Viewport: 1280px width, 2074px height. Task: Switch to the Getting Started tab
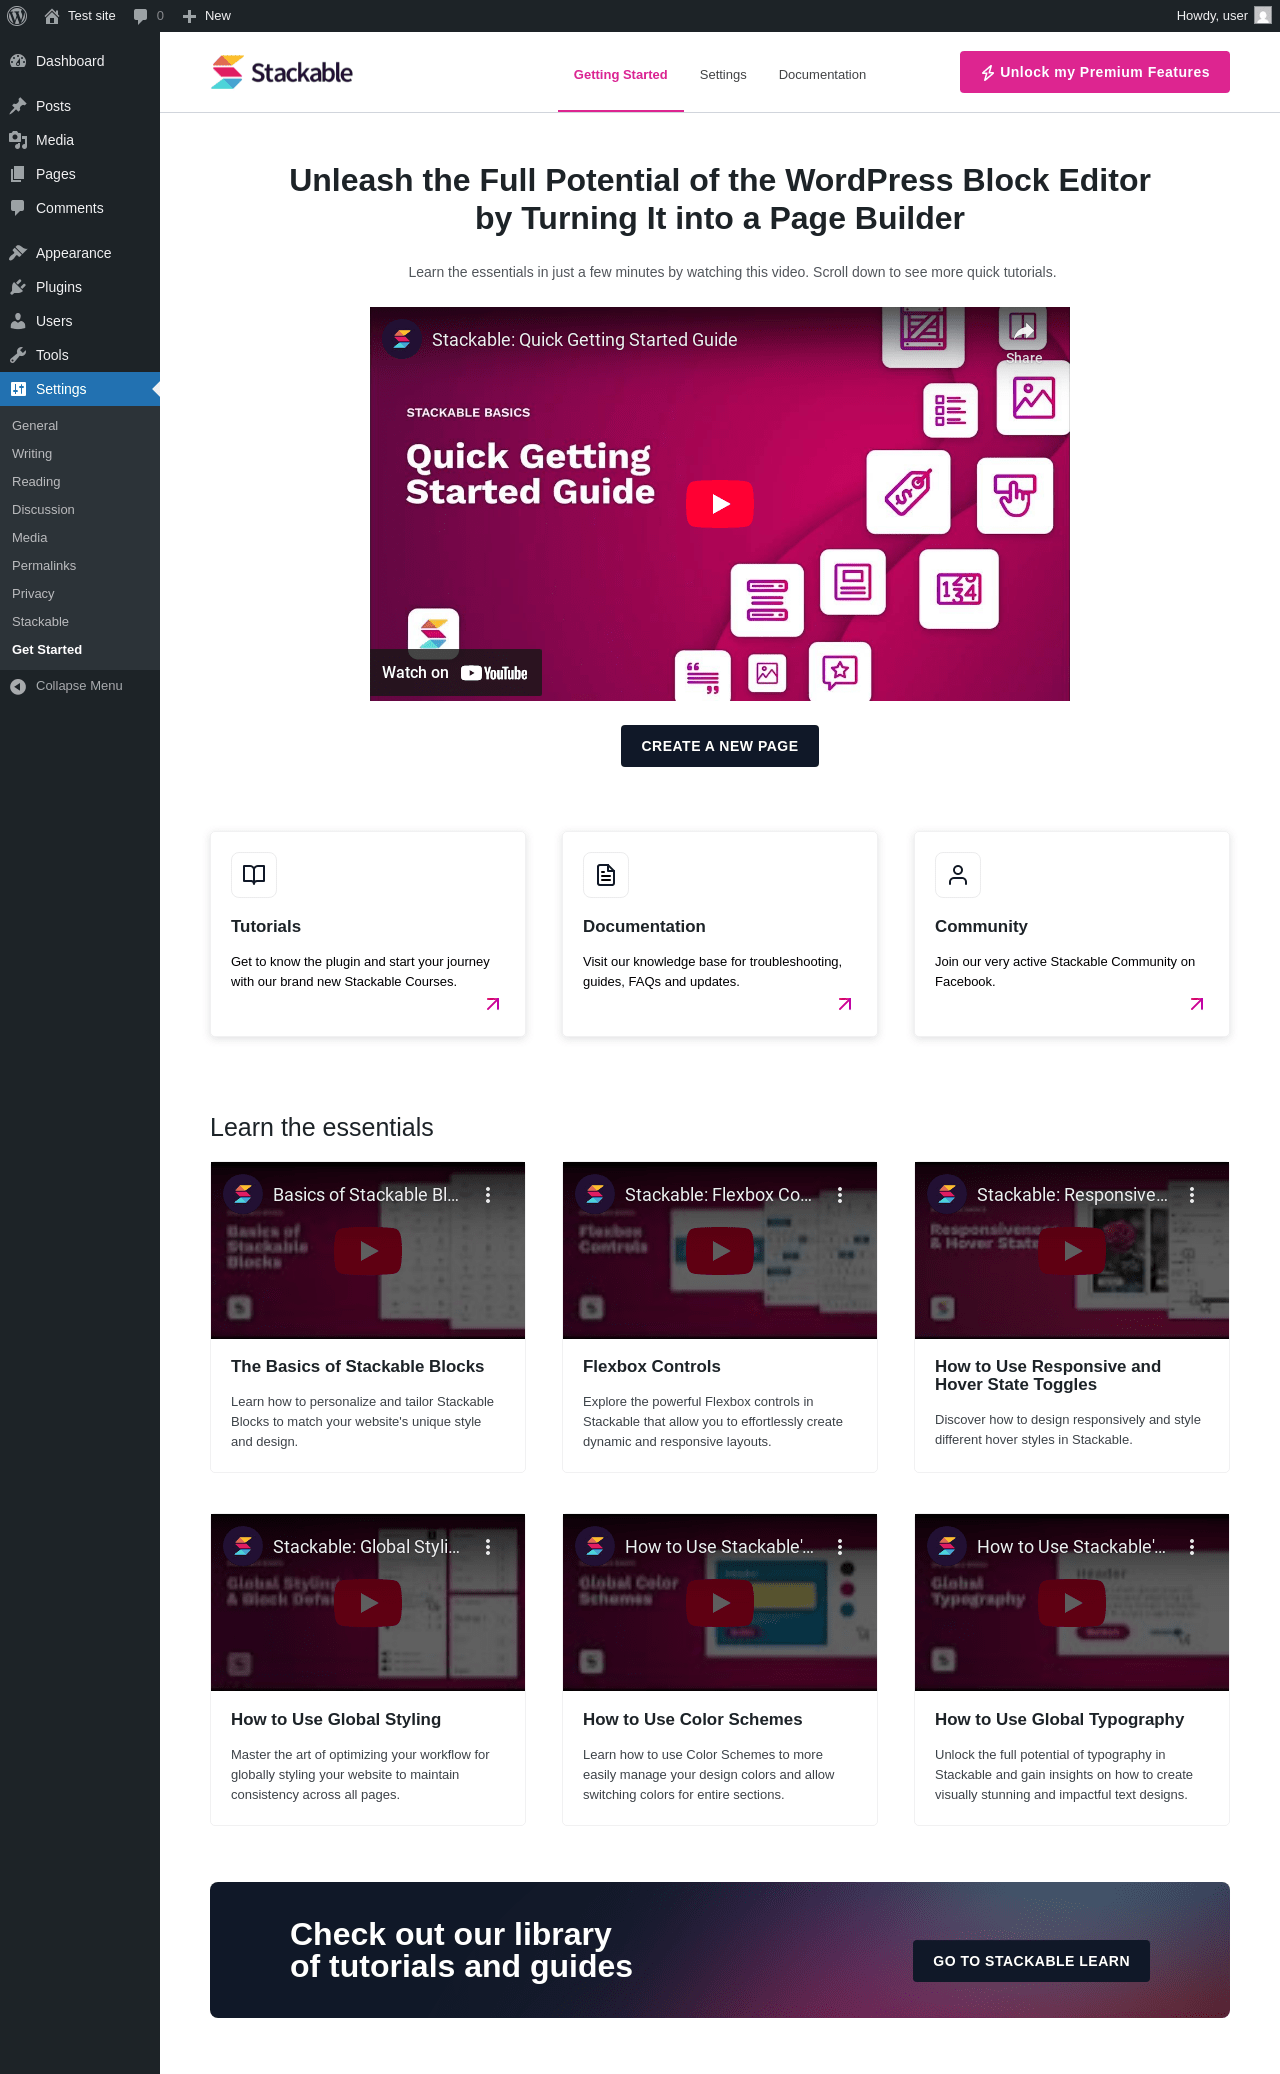point(620,75)
